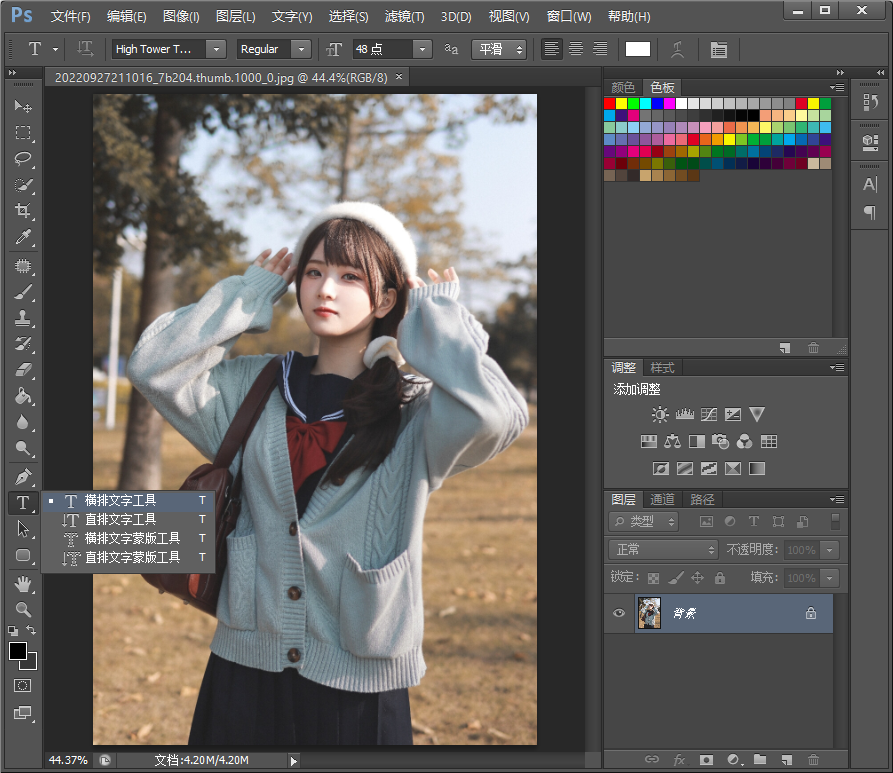This screenshot has height=773, width=893.
Task: Select the Crop tool
Action: pos(23,211)
